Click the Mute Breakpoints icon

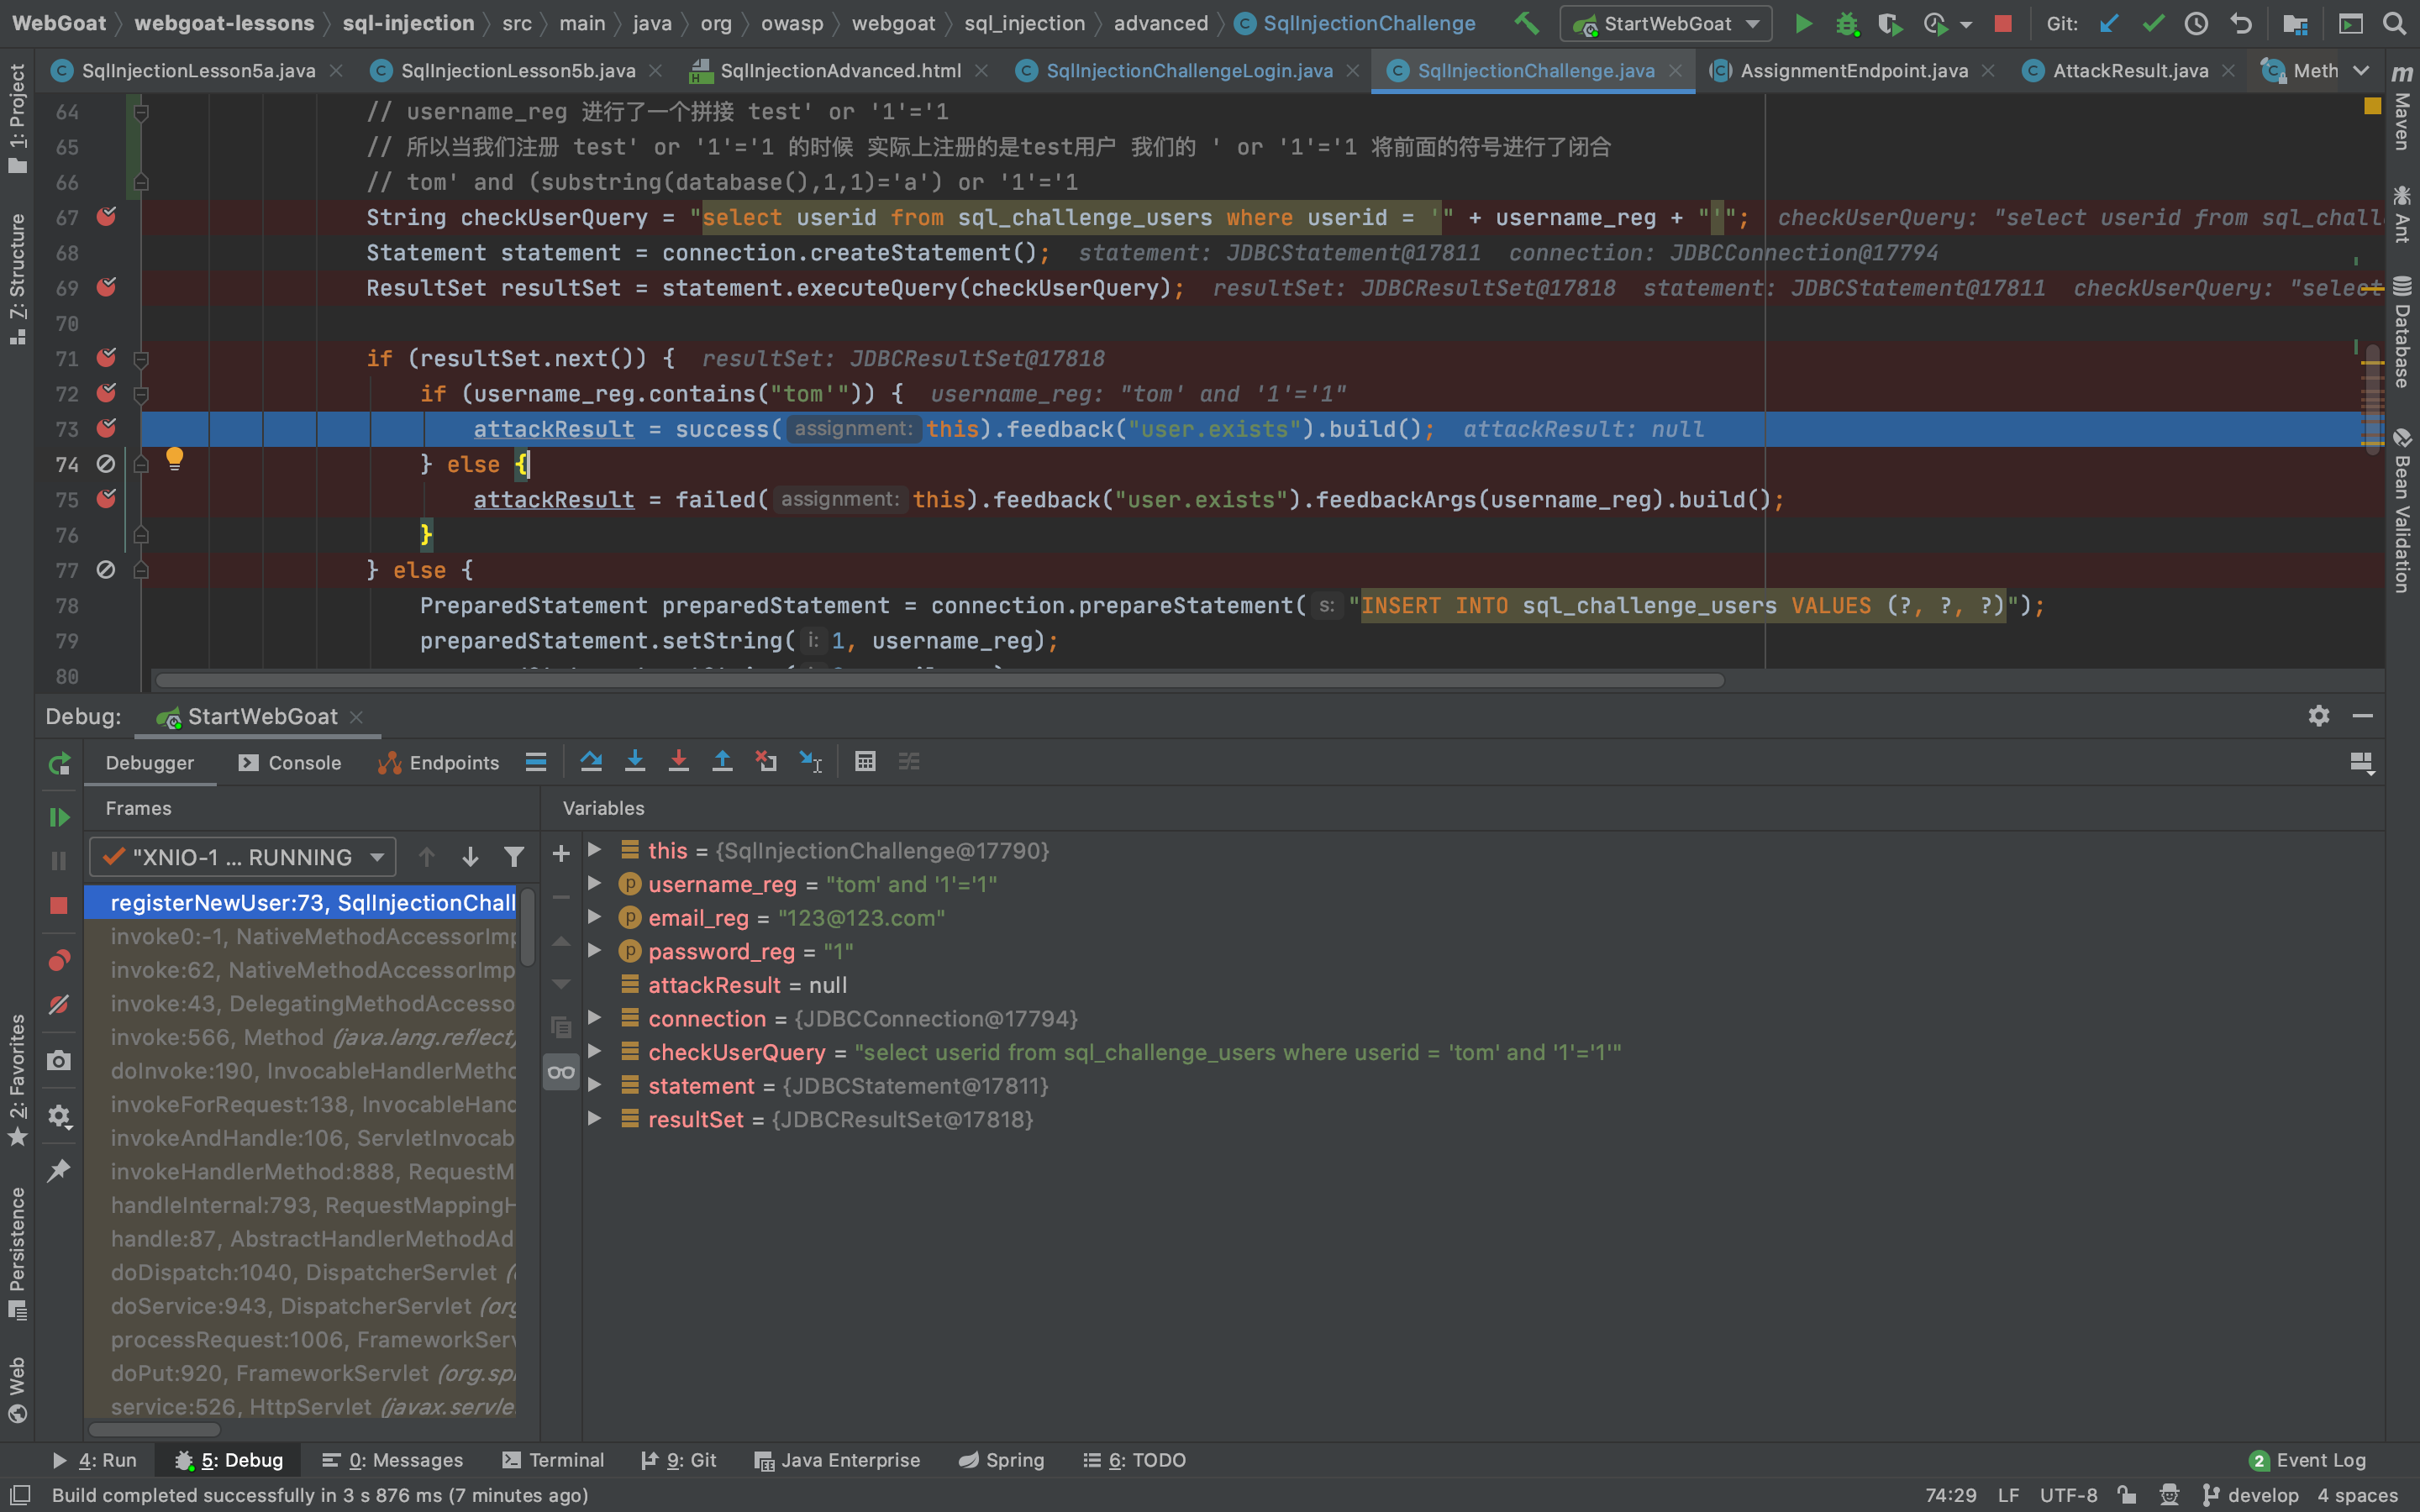[59, 1004]
